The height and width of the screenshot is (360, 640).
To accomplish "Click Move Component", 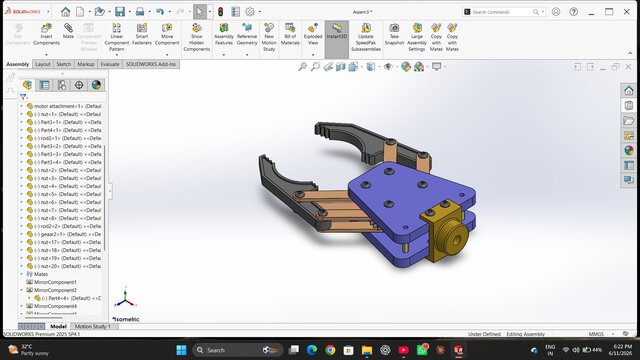I will pyautogui.click(x=167, y=34).
